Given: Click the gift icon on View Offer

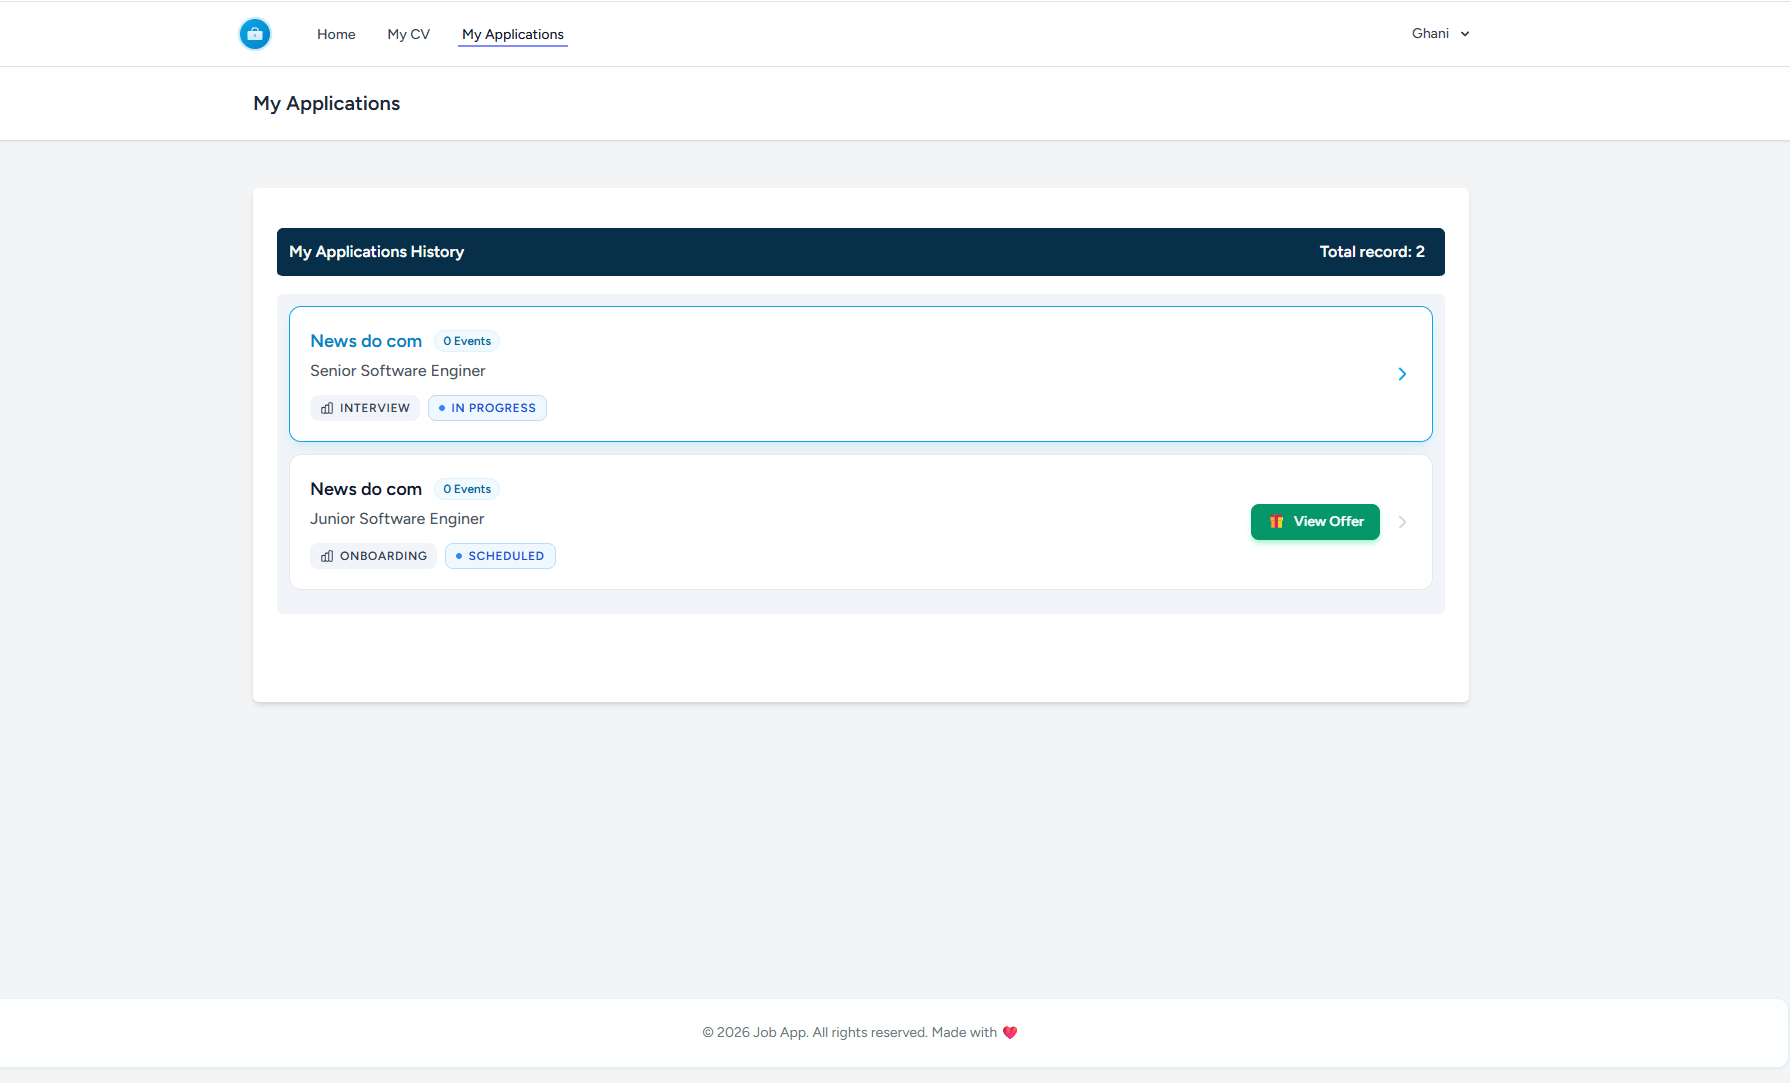Looking at the screenshot, I should (1276, 522).
